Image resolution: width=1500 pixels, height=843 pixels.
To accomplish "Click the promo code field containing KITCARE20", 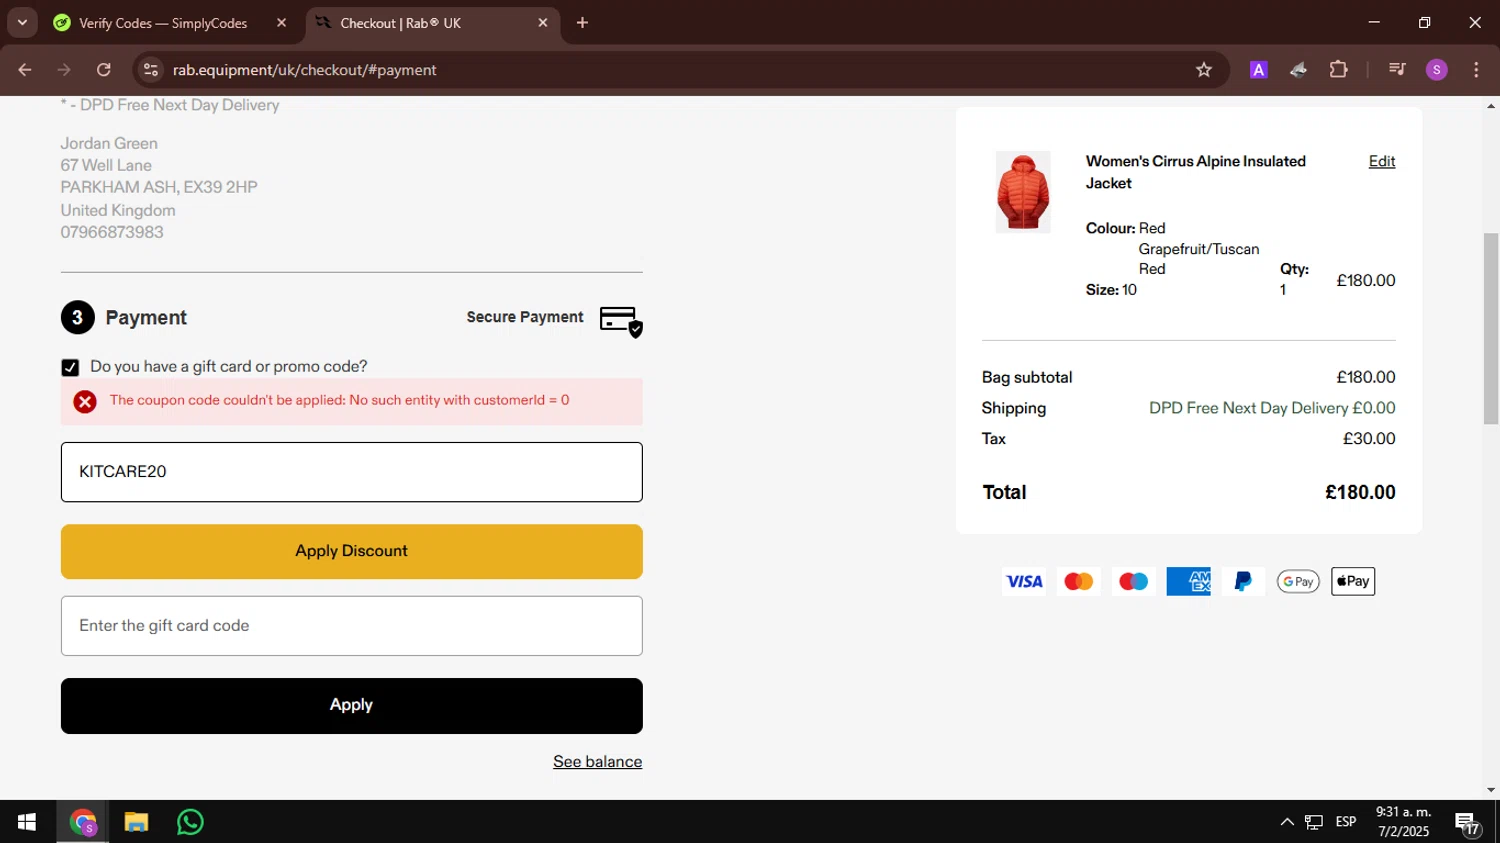I will [x=351, y=472].
